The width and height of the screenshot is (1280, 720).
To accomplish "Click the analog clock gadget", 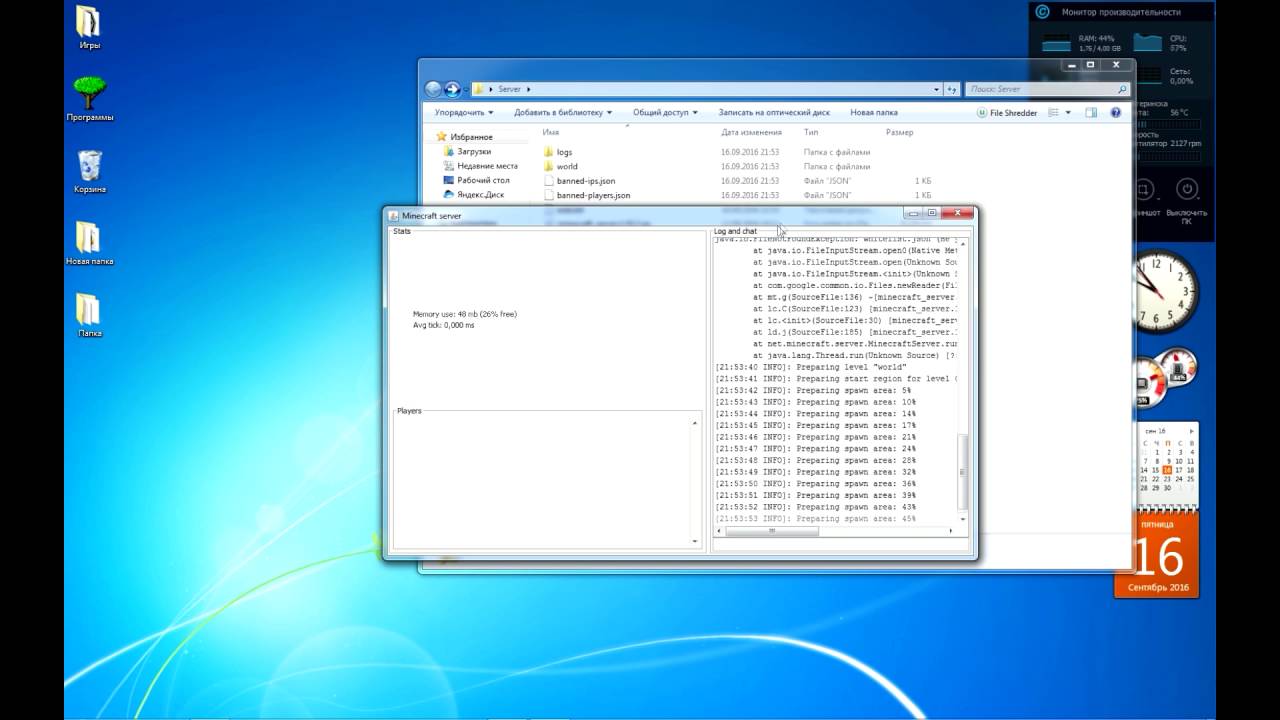I will coord(1165,291).
